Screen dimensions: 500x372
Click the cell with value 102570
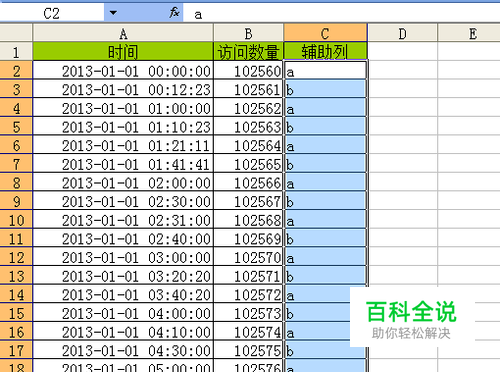click(248, 257)
